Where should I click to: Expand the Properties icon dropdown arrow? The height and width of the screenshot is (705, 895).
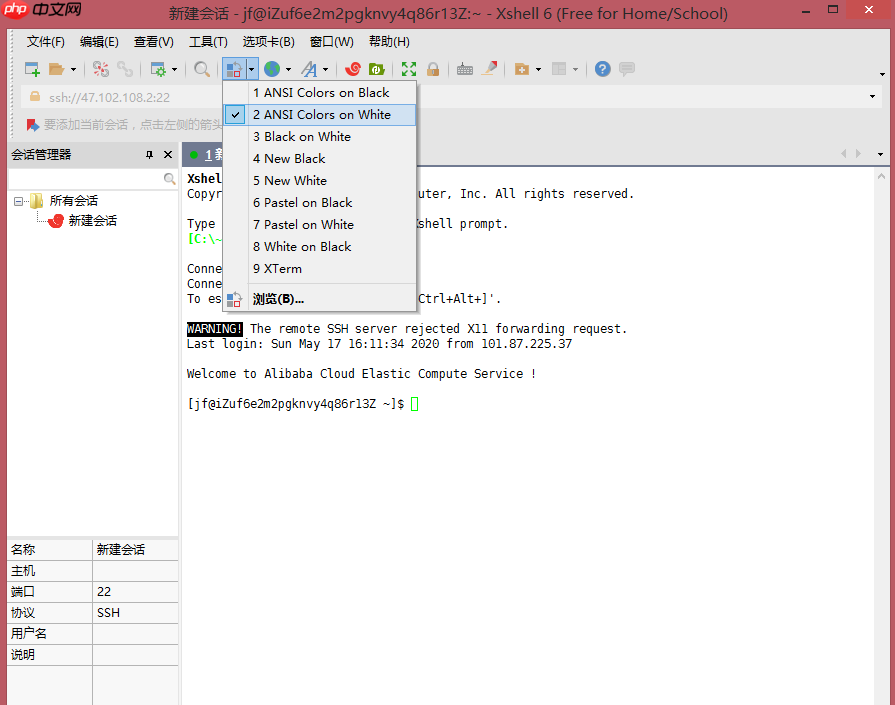pos(174,70)
